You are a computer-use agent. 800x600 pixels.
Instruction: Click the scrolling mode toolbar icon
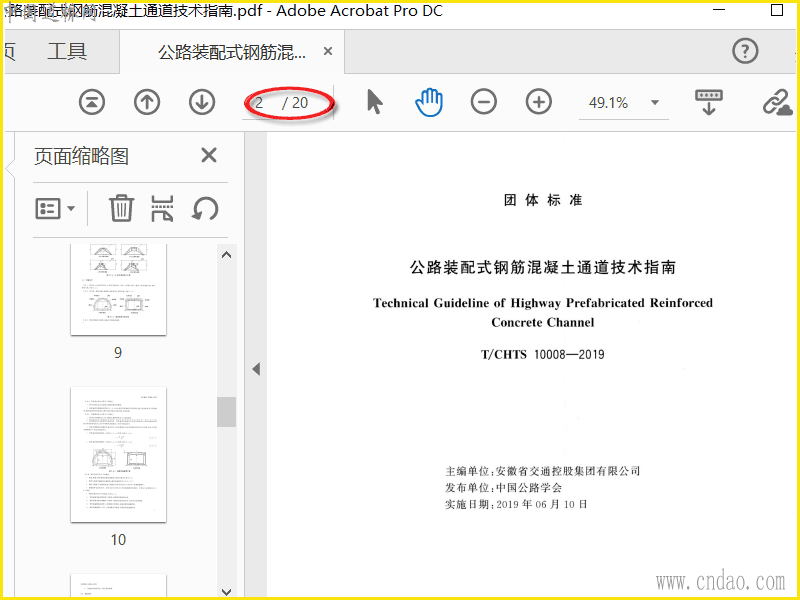click(x=709, y=102)
